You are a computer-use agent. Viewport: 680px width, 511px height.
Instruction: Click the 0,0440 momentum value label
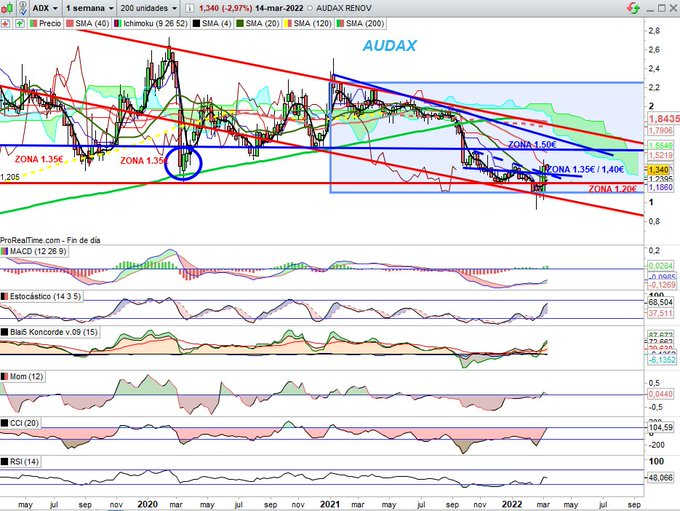(x=660, y=394)
